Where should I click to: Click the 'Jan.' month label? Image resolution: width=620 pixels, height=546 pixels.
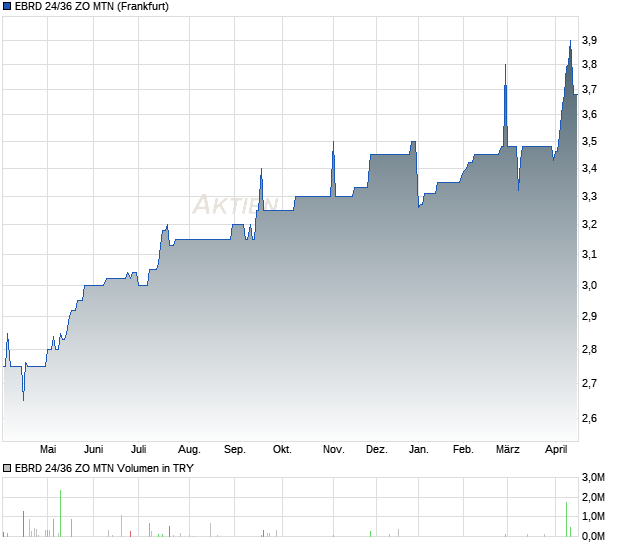click(x=418, y=449)
